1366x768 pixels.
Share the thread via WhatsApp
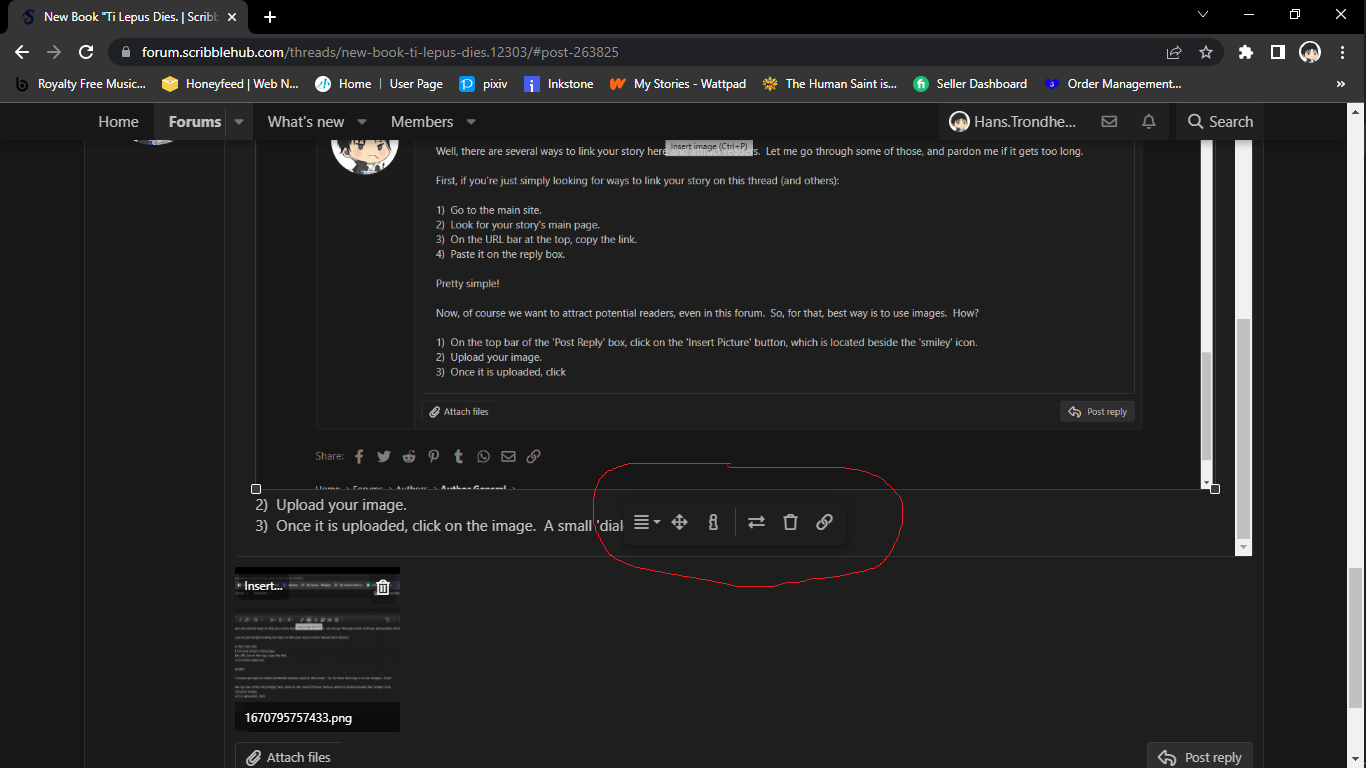click(483, 455)
